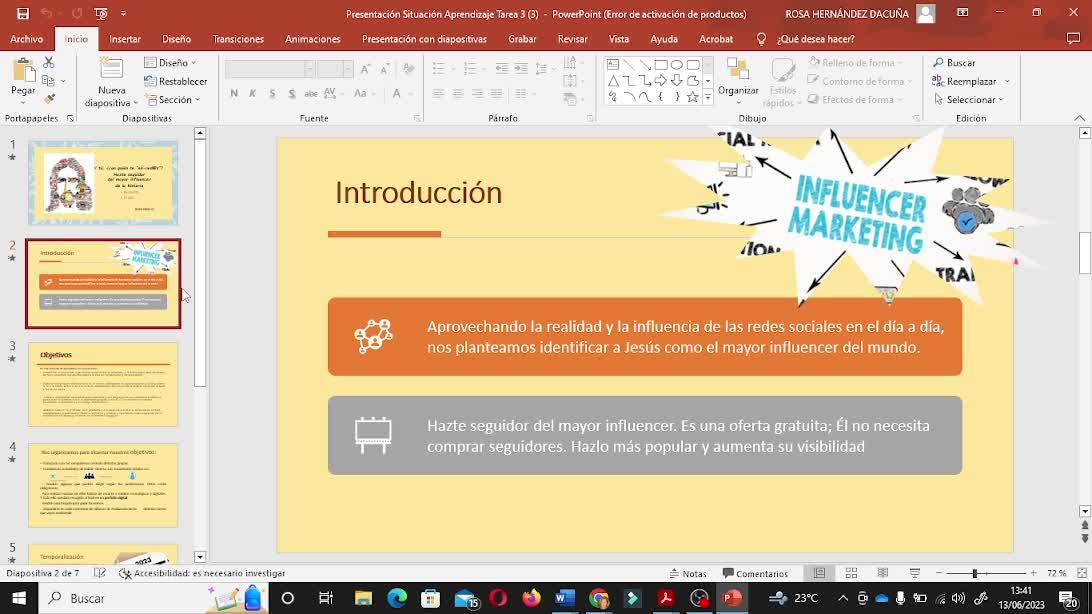Screen dimensions: 1092x614
Task: Open the Transiciones tab
Action: coord(238,39)
